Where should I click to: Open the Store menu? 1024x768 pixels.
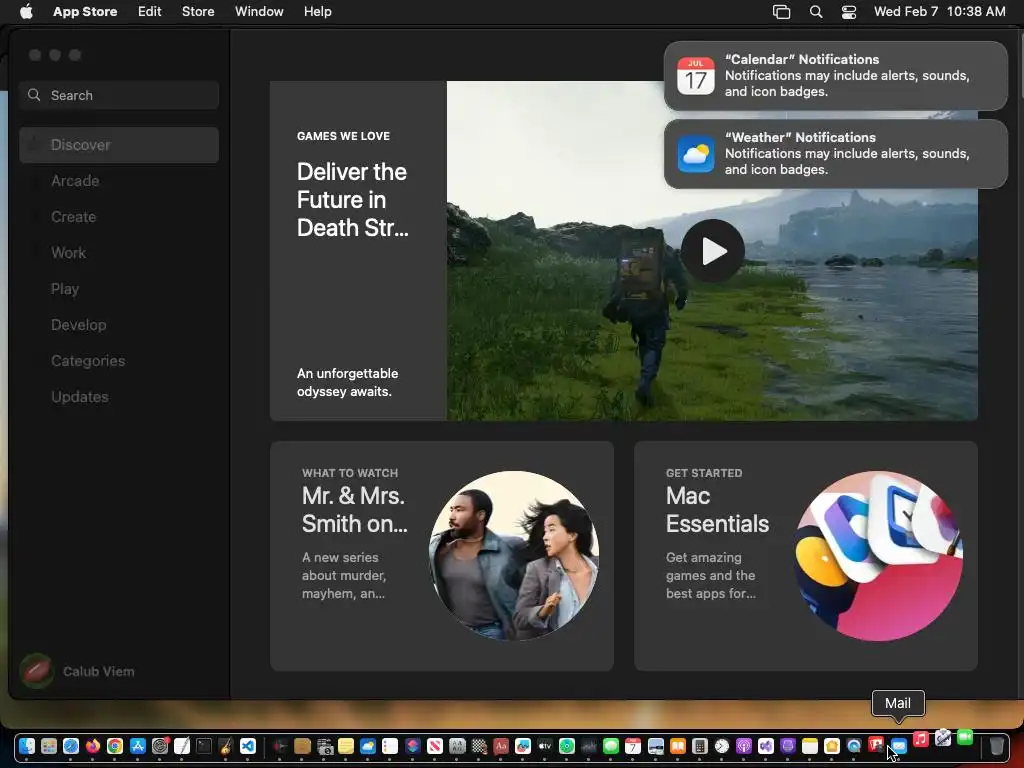click(198, 11)
